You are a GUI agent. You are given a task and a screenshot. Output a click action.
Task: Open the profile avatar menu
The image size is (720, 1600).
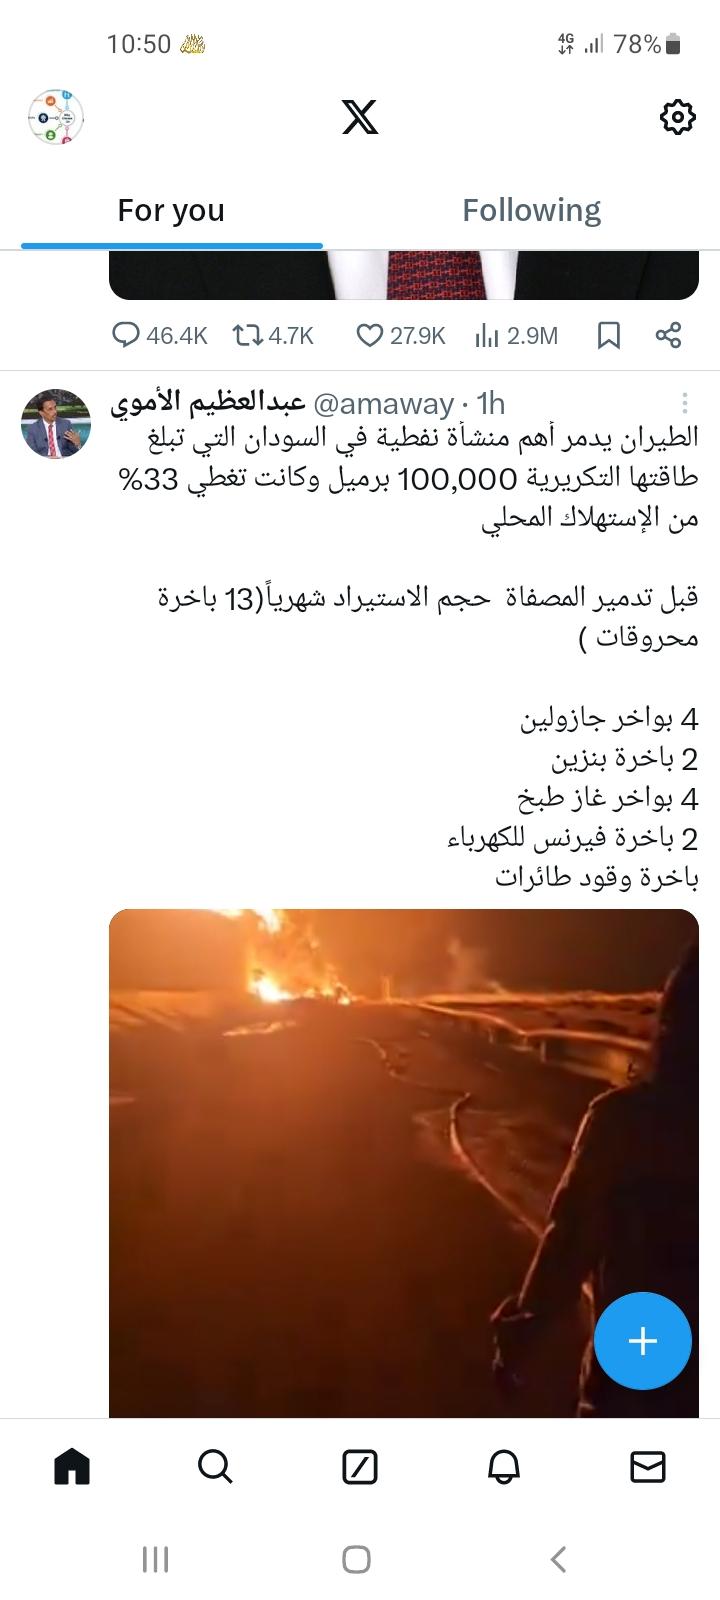[55, 117]
